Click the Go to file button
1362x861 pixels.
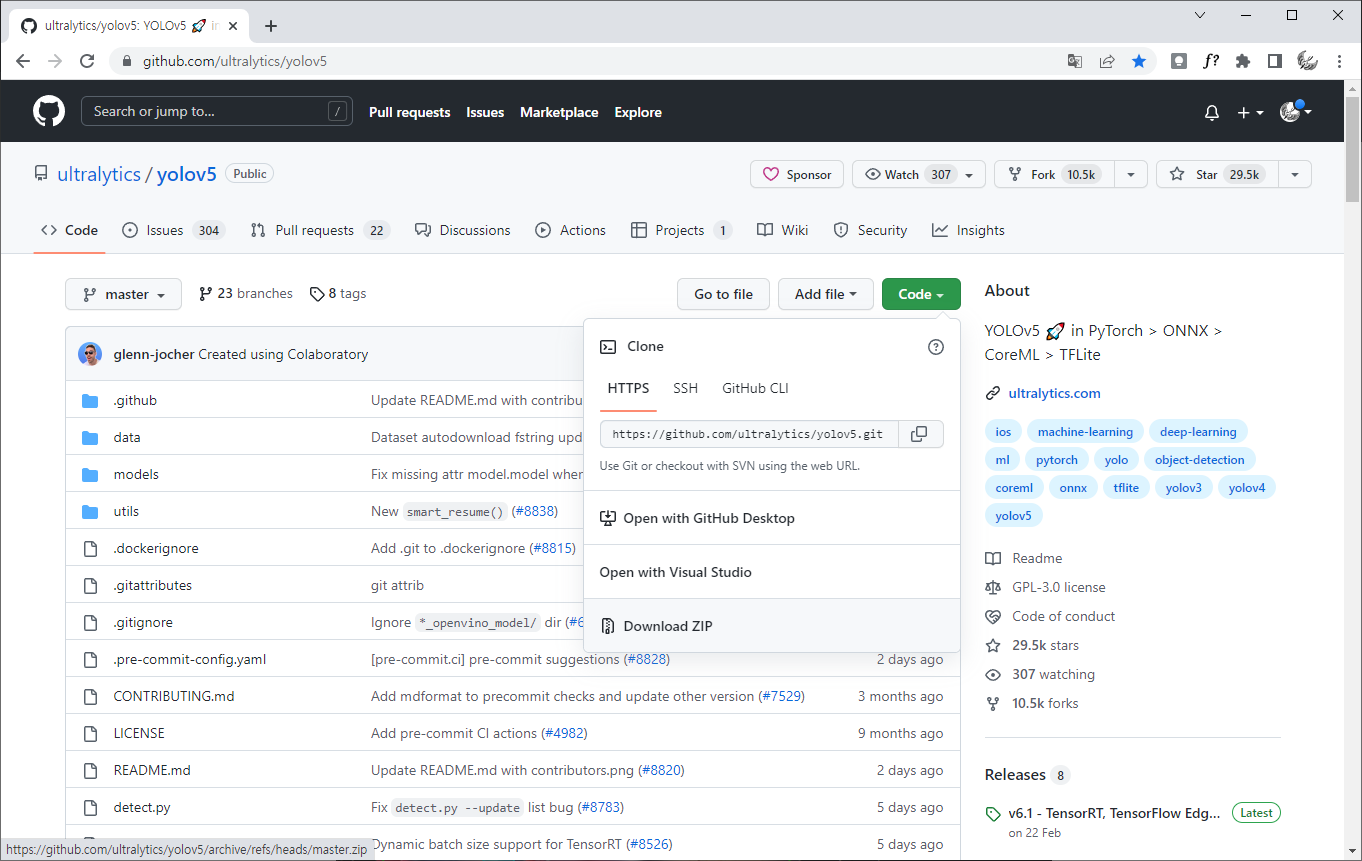coord(723,294)
